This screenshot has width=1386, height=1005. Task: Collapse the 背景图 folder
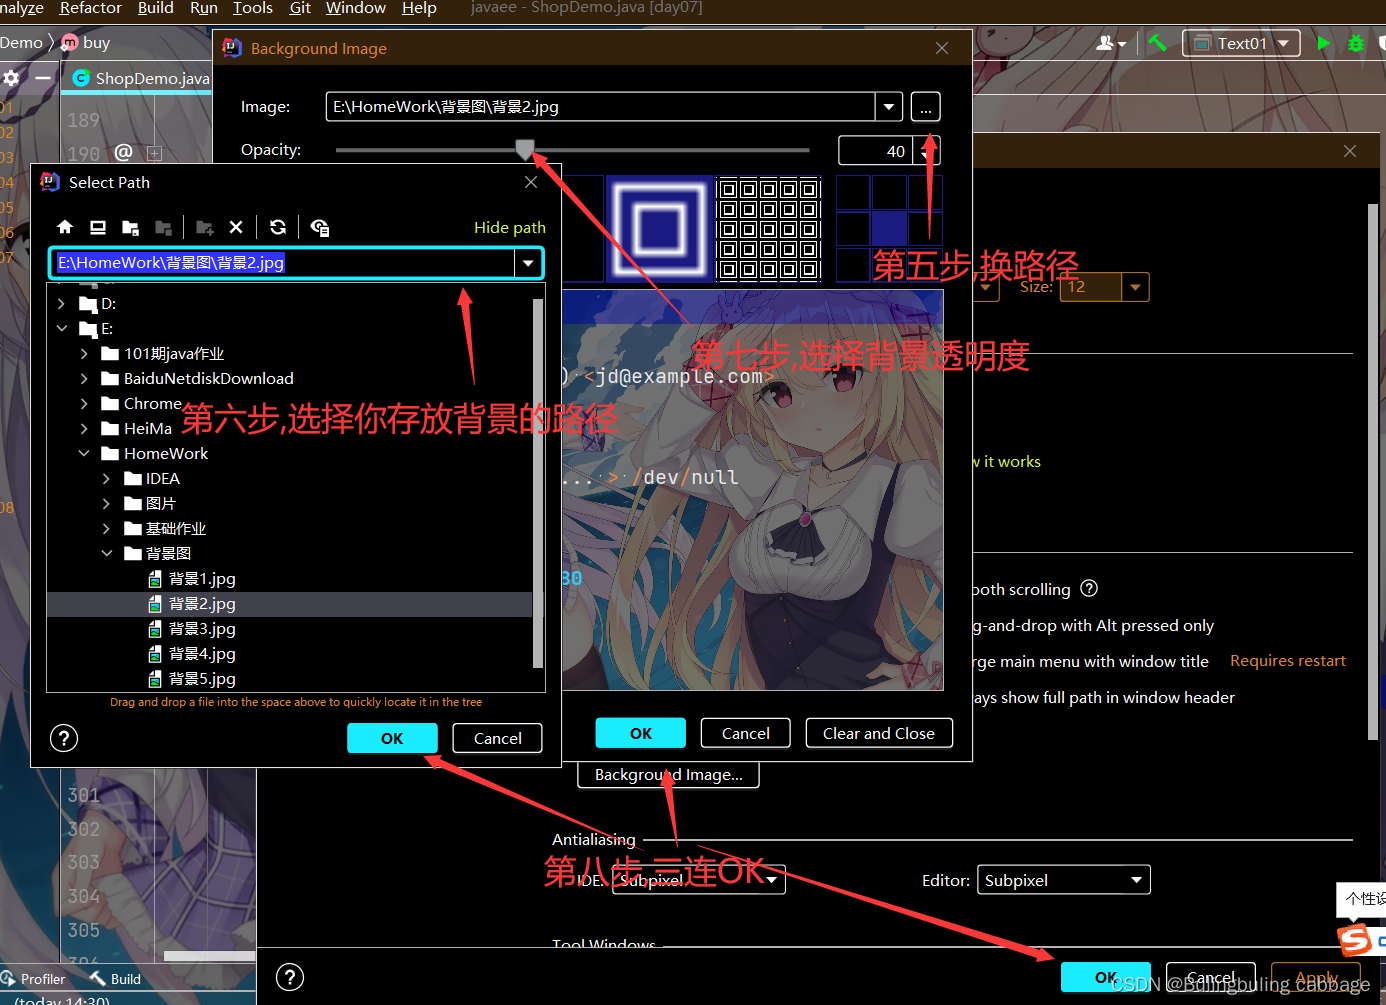pos(106,553)
